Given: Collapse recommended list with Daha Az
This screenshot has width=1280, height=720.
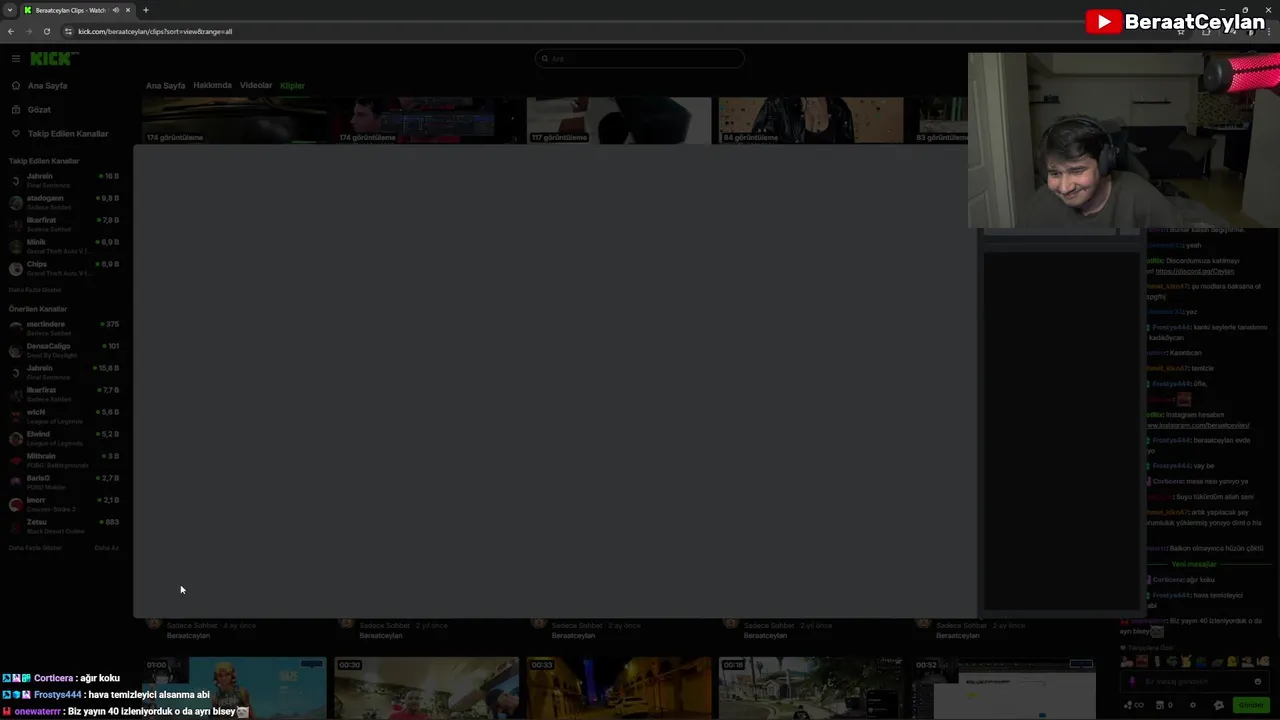Looking at the screenshot, I should [106, 548].
